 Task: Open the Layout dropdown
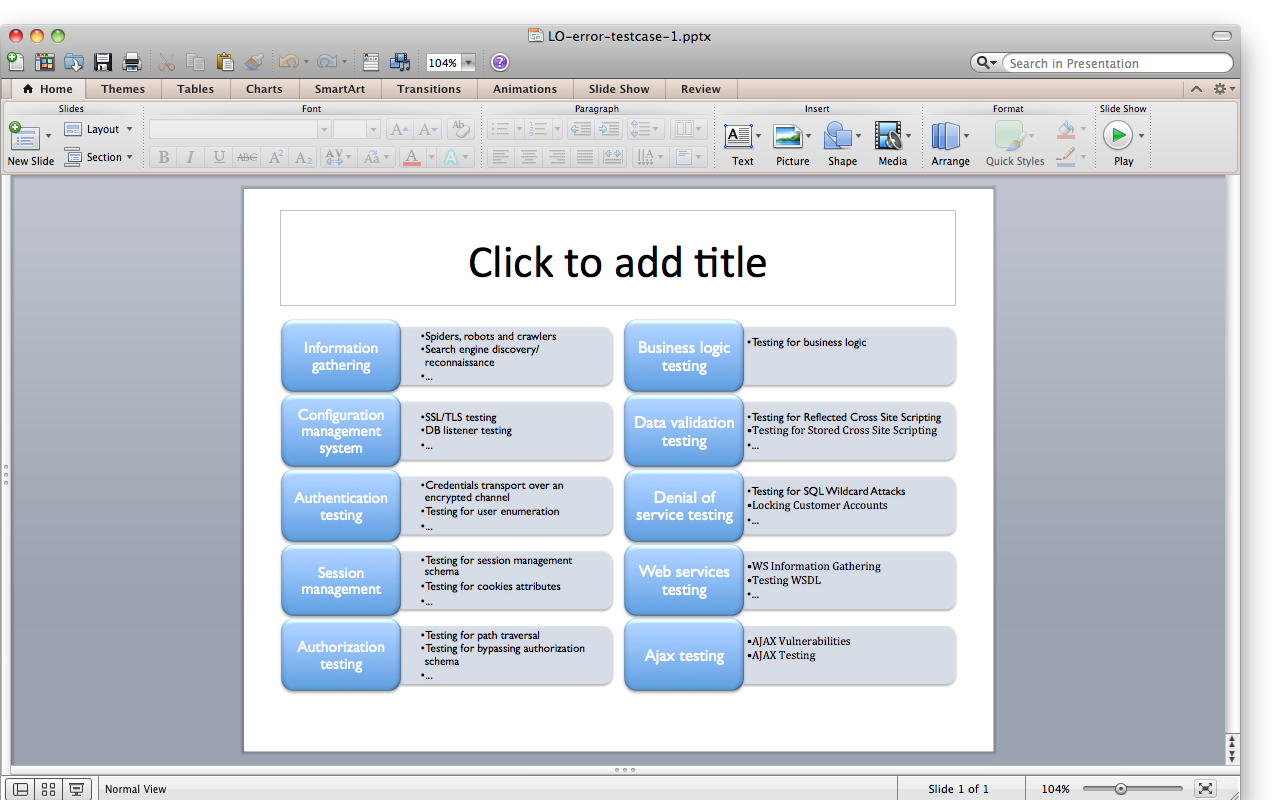tap(99, 128)
